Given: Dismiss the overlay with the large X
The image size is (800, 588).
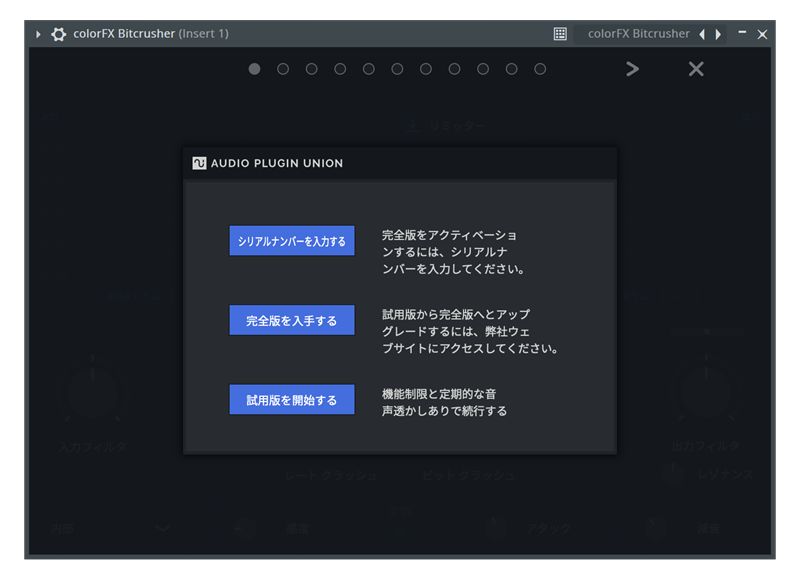Looking at the screenshot, I should click(x=696, y=69).
